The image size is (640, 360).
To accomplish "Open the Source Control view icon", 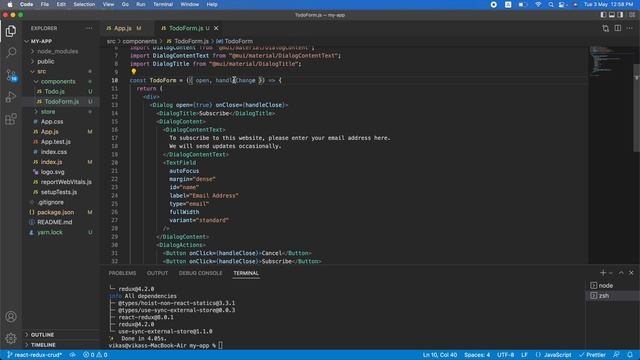I will point(11,75).
